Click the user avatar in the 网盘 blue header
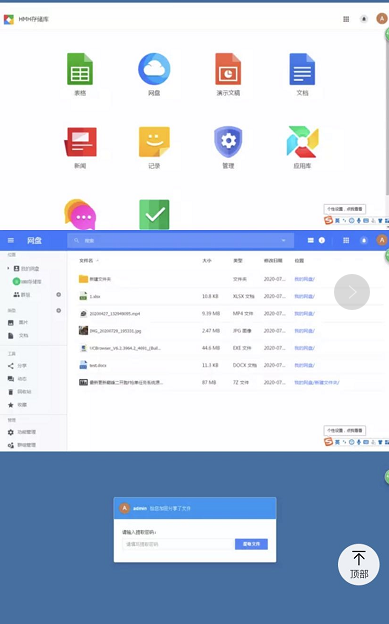 point(382,240)
